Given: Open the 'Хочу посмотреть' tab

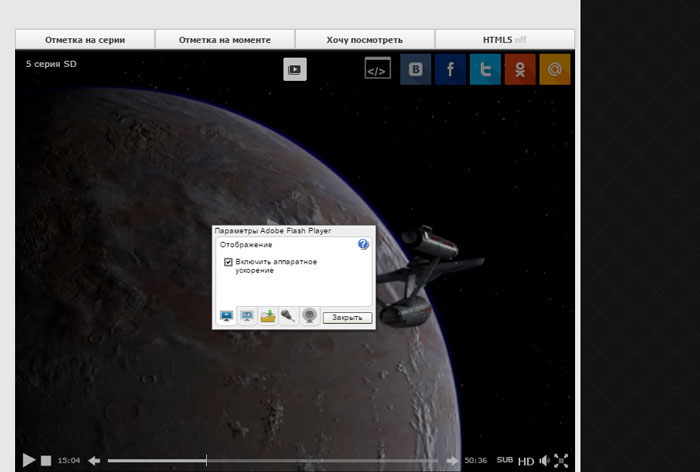Looking at the screenshot, I should pyautogui.click(x=364, y=40).
